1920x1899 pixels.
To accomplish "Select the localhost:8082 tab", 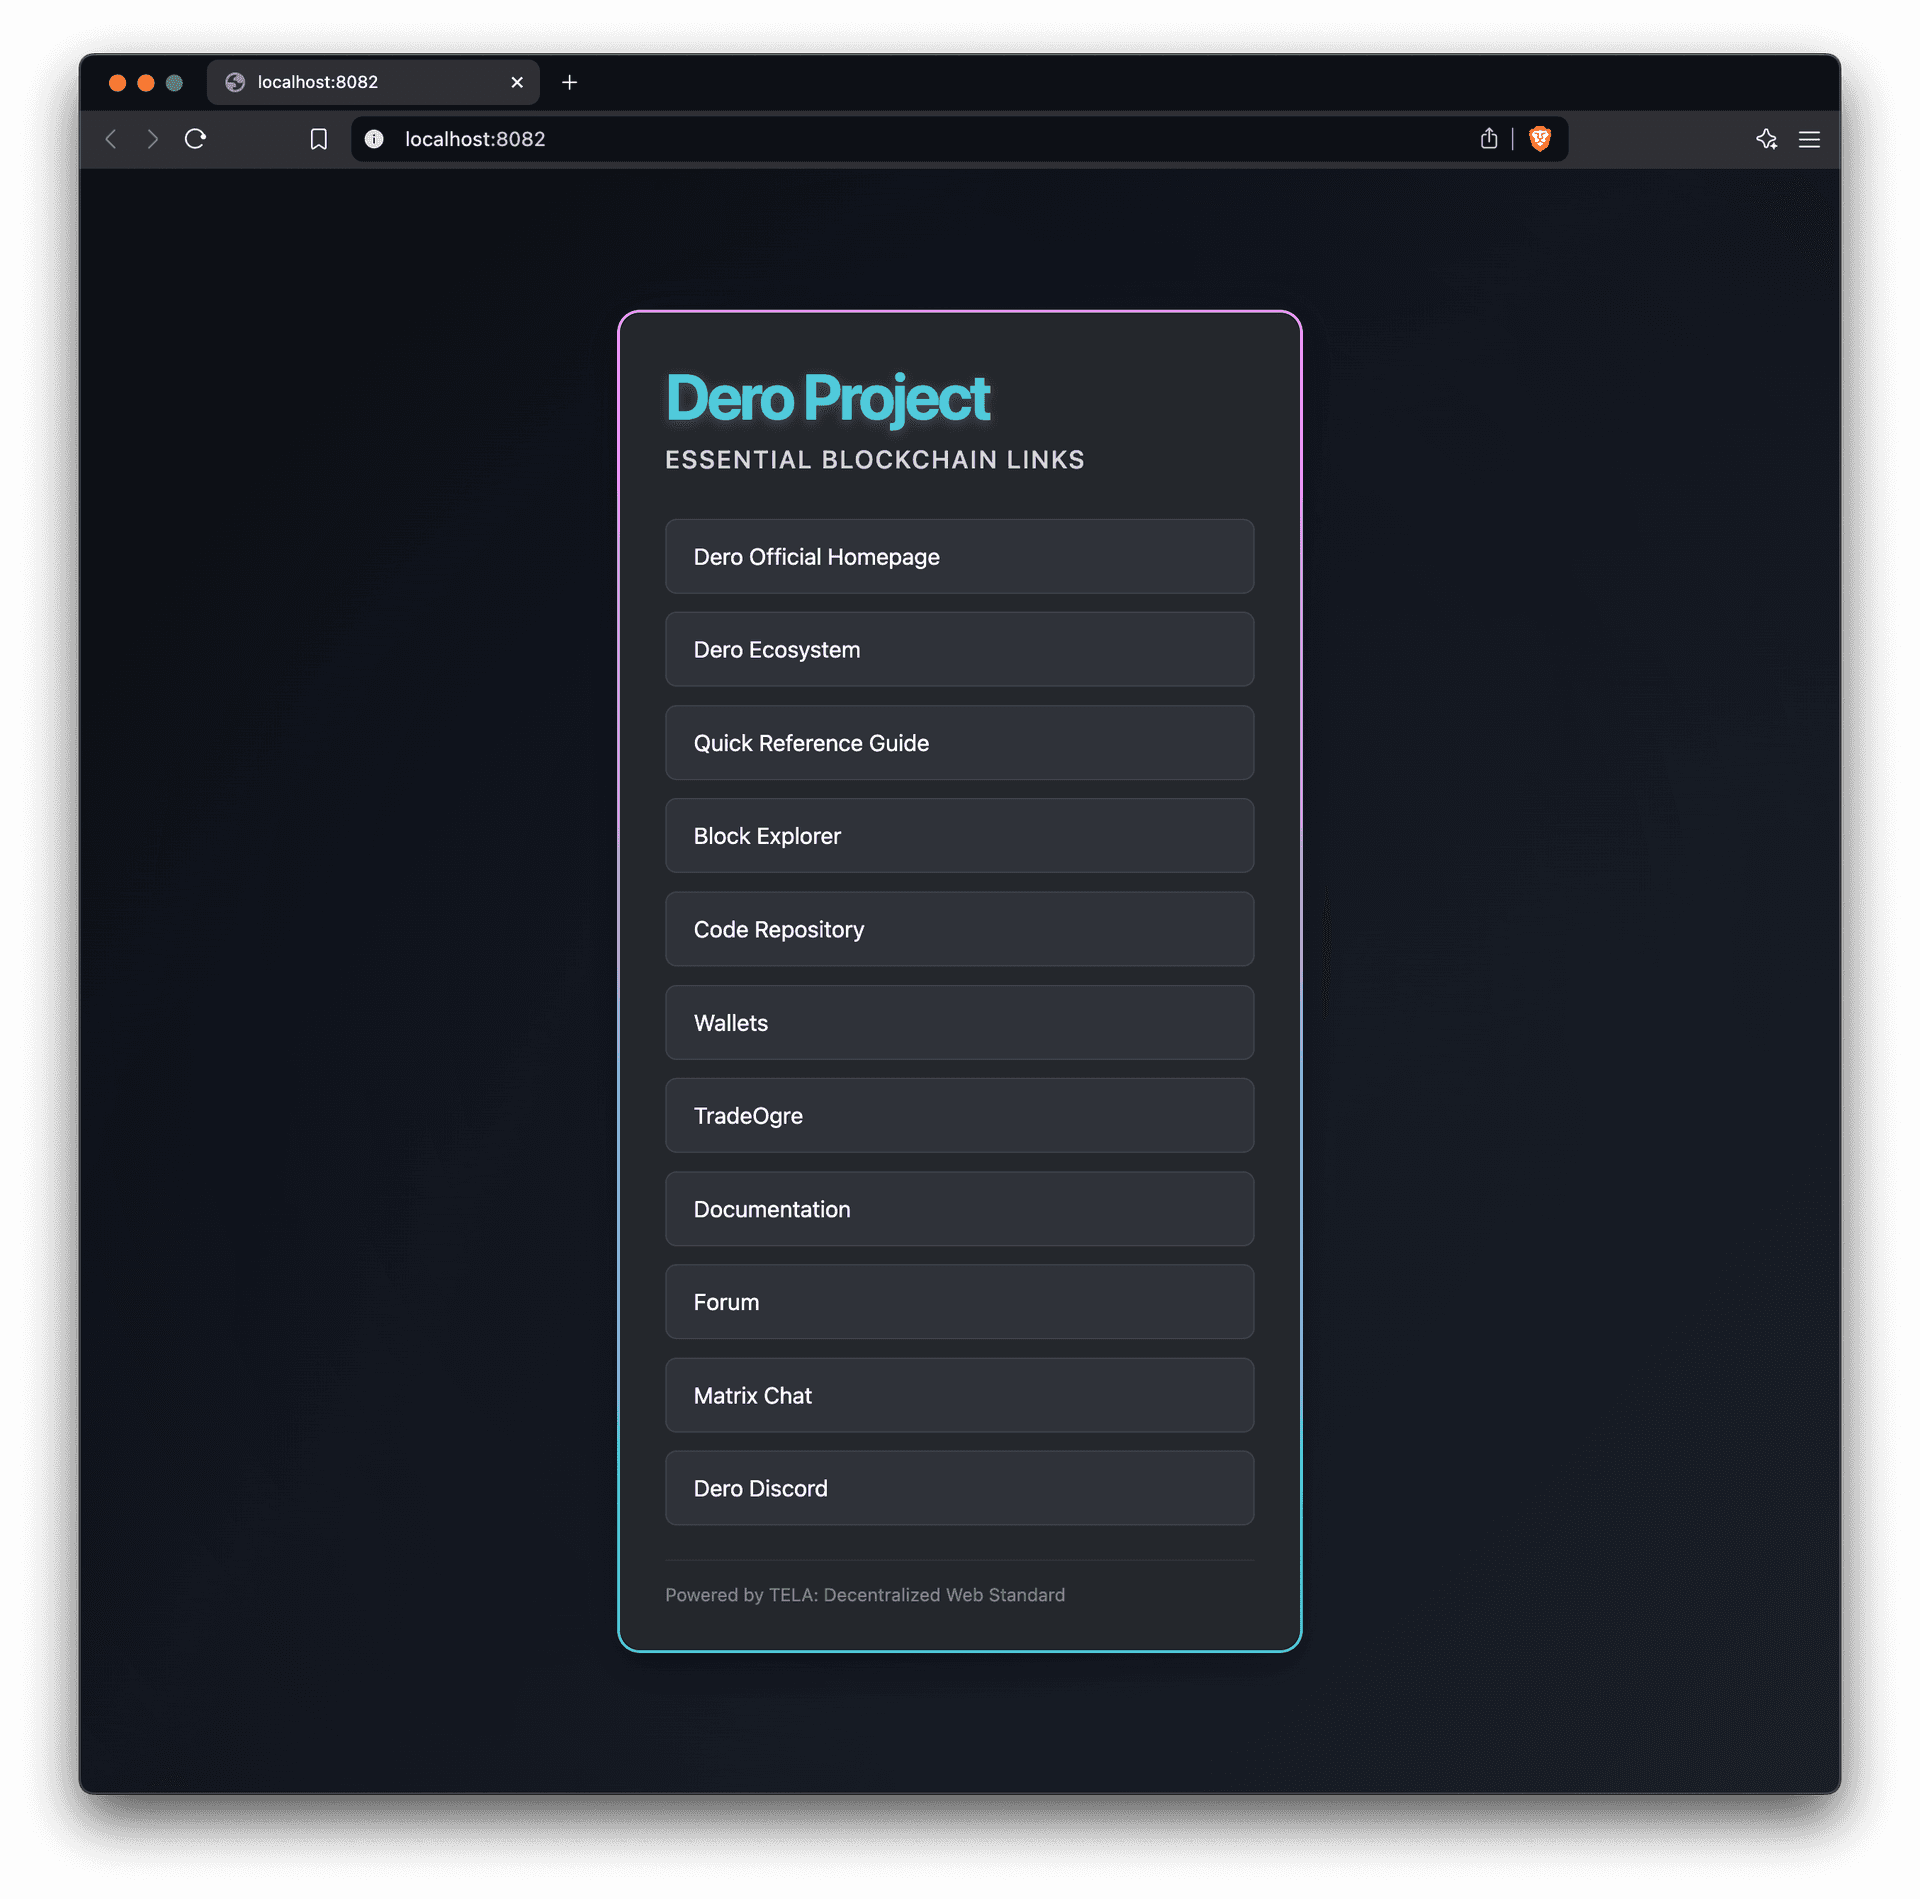I will [x=360, y=82].
